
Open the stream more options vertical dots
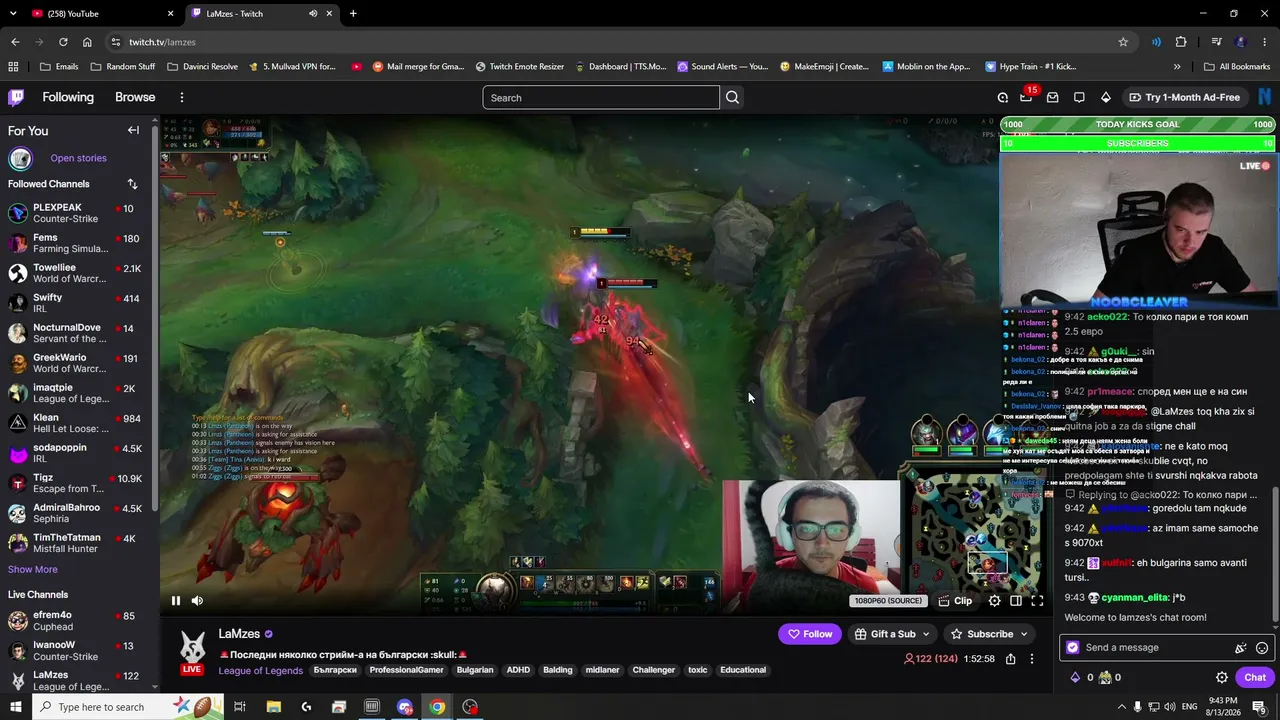pyautogui.click(x=1032, y=659)
